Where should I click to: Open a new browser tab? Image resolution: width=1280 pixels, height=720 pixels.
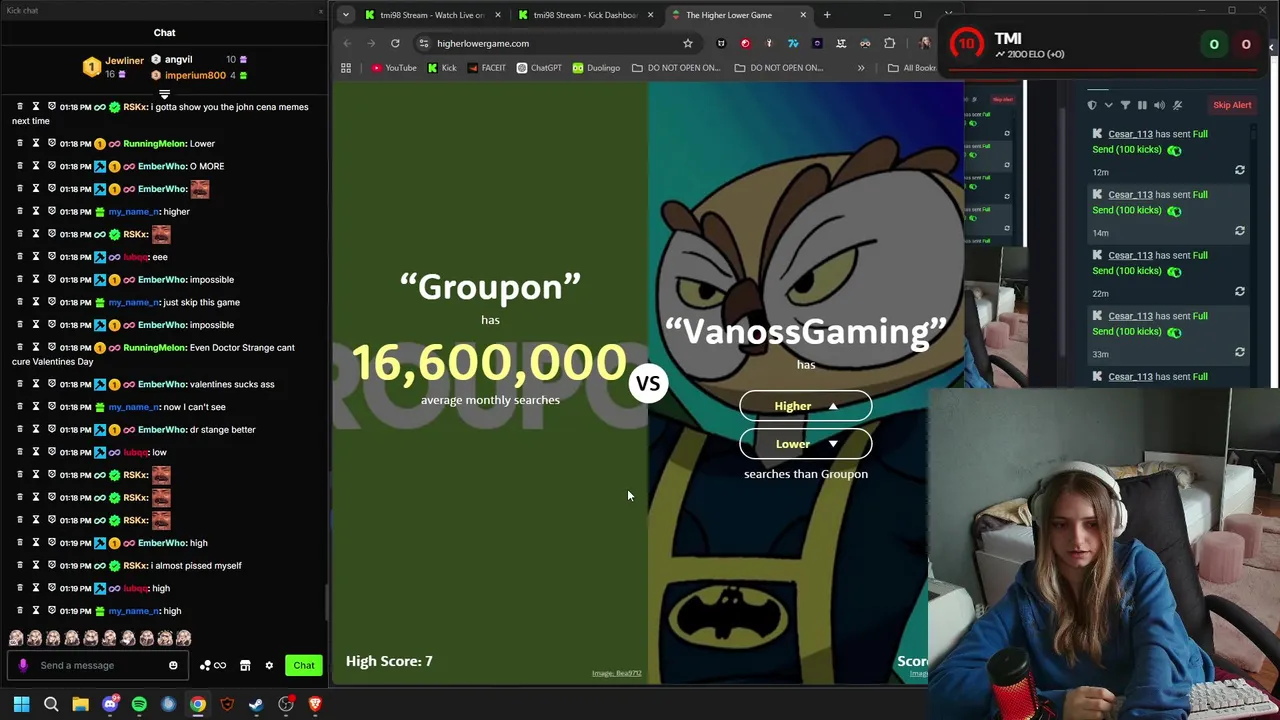pos(827,15)
